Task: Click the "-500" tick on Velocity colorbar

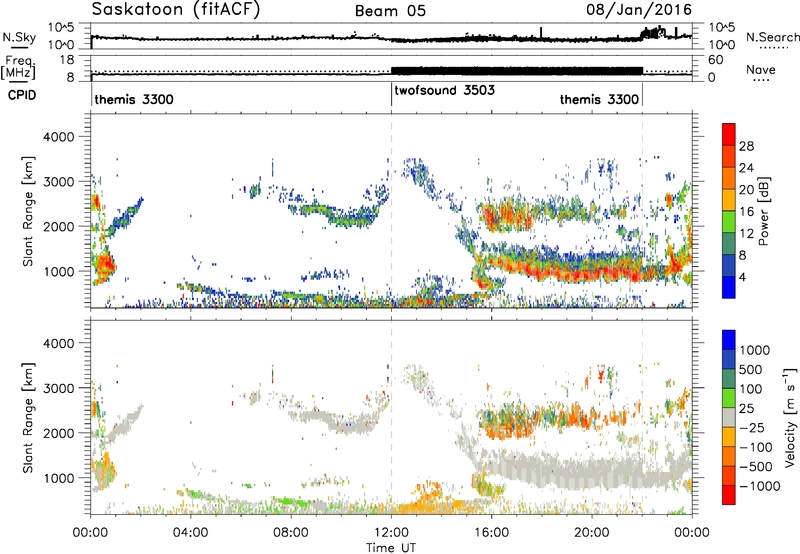Action: (756, 467)
